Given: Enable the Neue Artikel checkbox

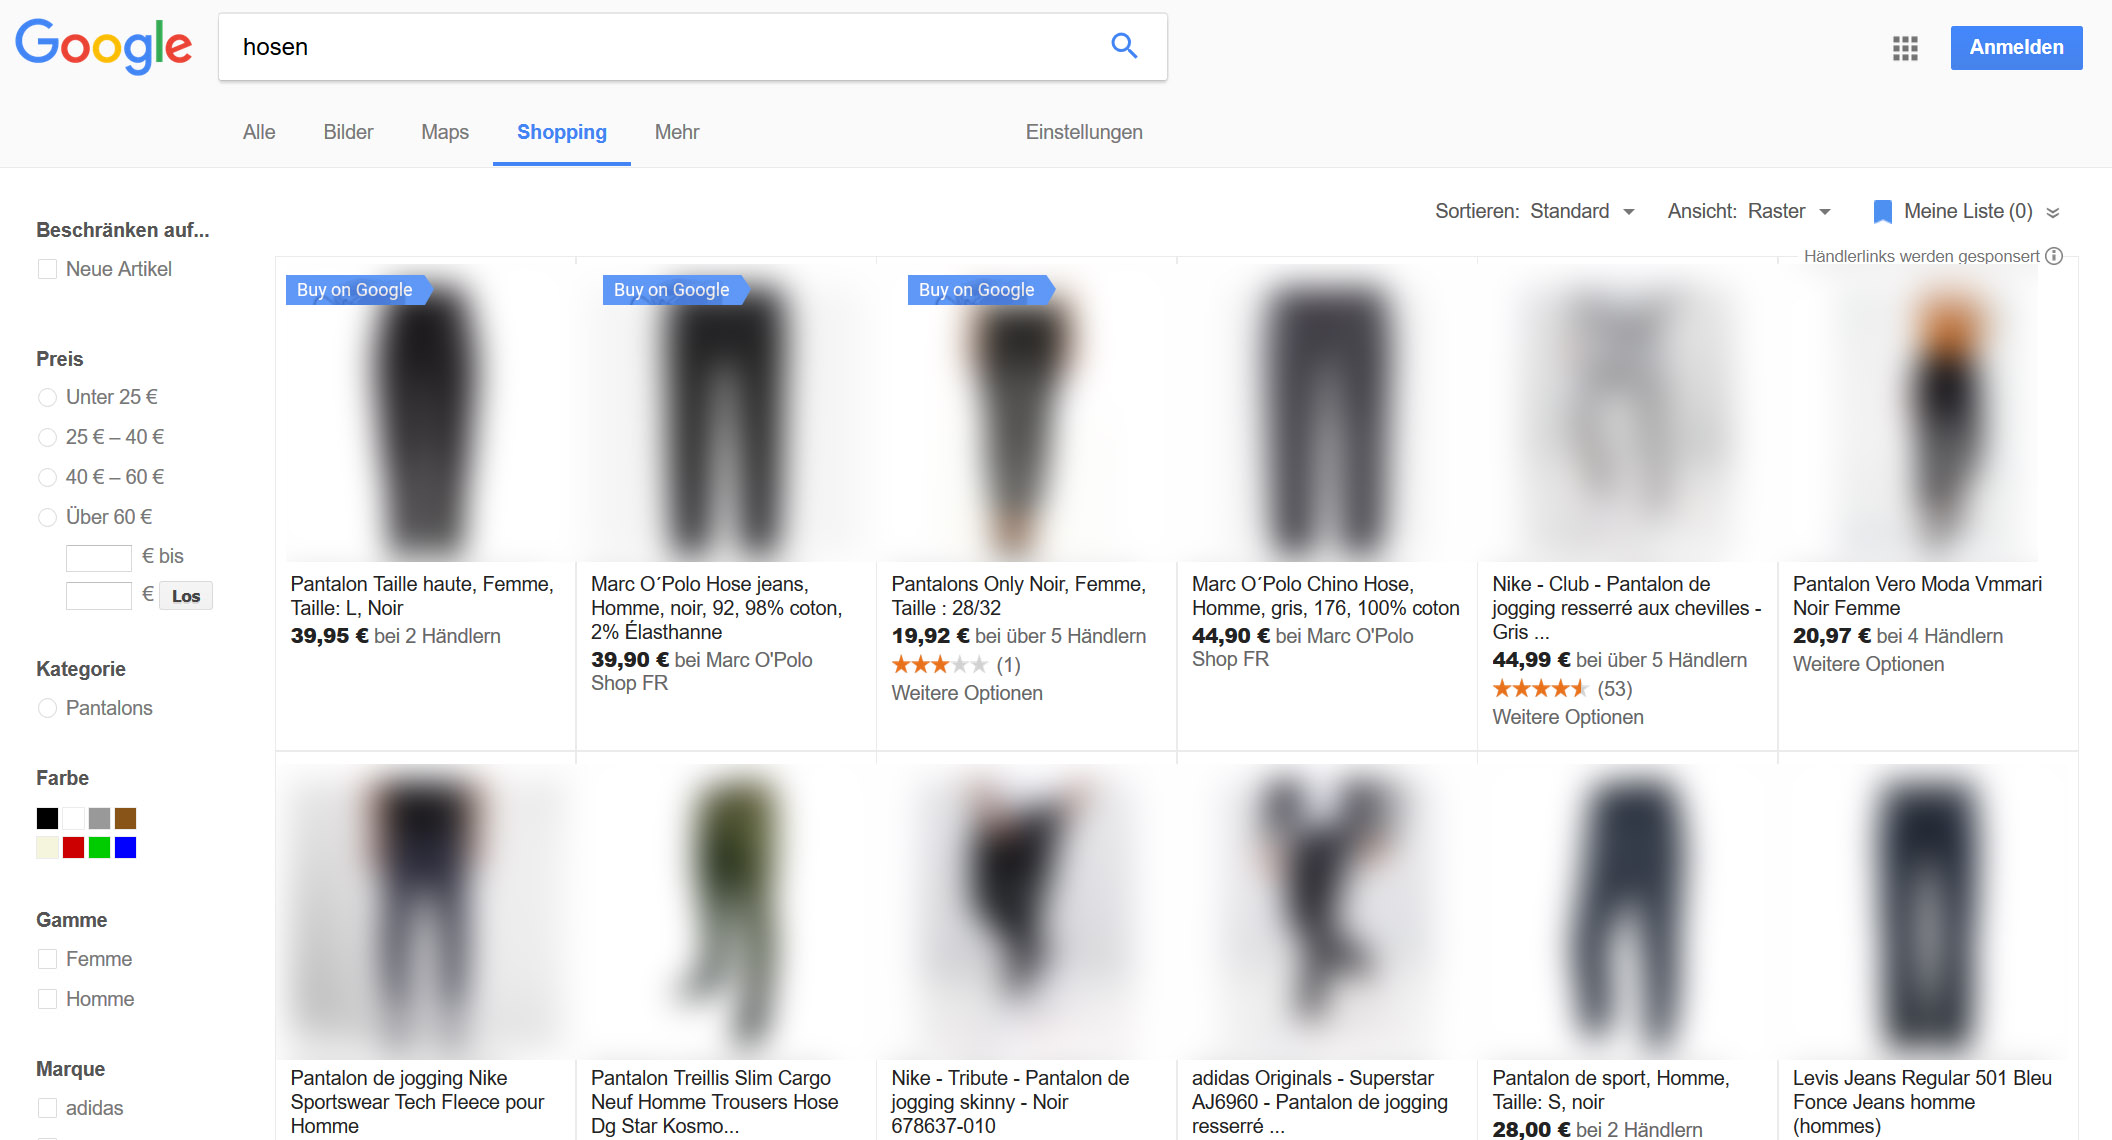Looking at the screenshot, I should pos(47,268).
